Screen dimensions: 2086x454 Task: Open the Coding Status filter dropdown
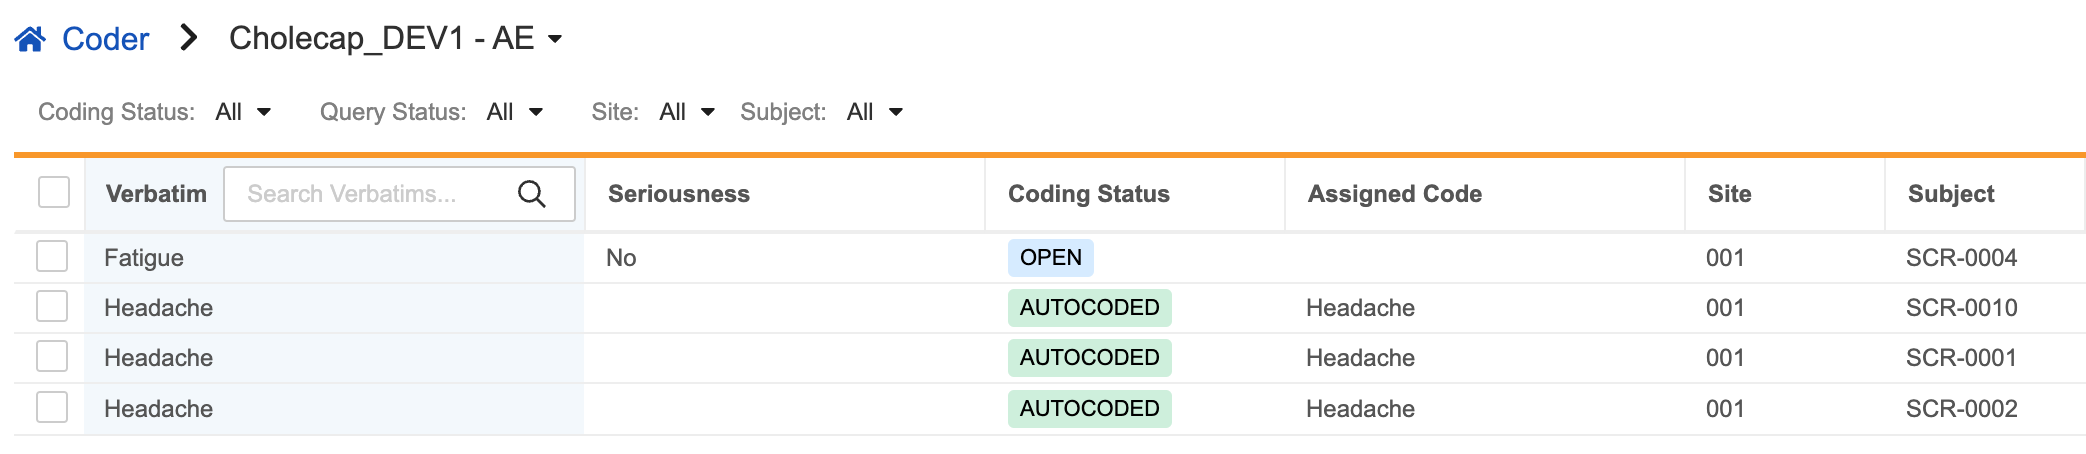tap(243, 112)
